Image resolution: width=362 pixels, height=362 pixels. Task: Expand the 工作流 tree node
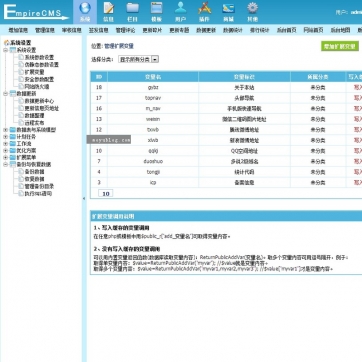[5, 144]
